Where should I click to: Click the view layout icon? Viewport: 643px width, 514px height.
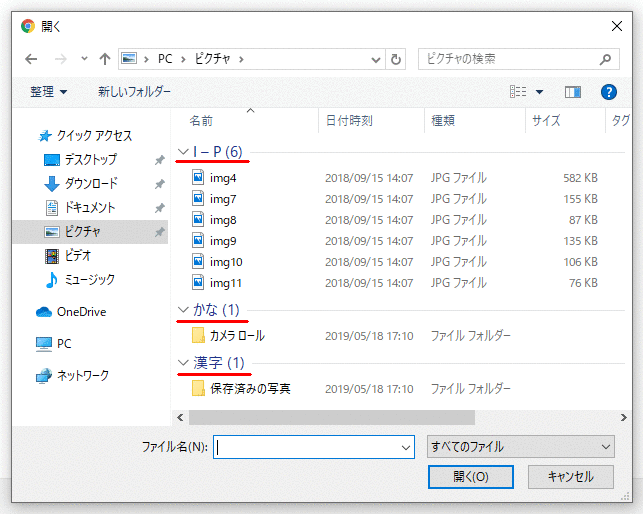coord(518,92)
